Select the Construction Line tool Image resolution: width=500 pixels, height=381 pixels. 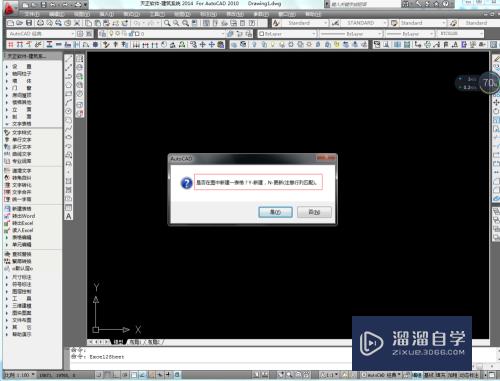click(68, 67)
